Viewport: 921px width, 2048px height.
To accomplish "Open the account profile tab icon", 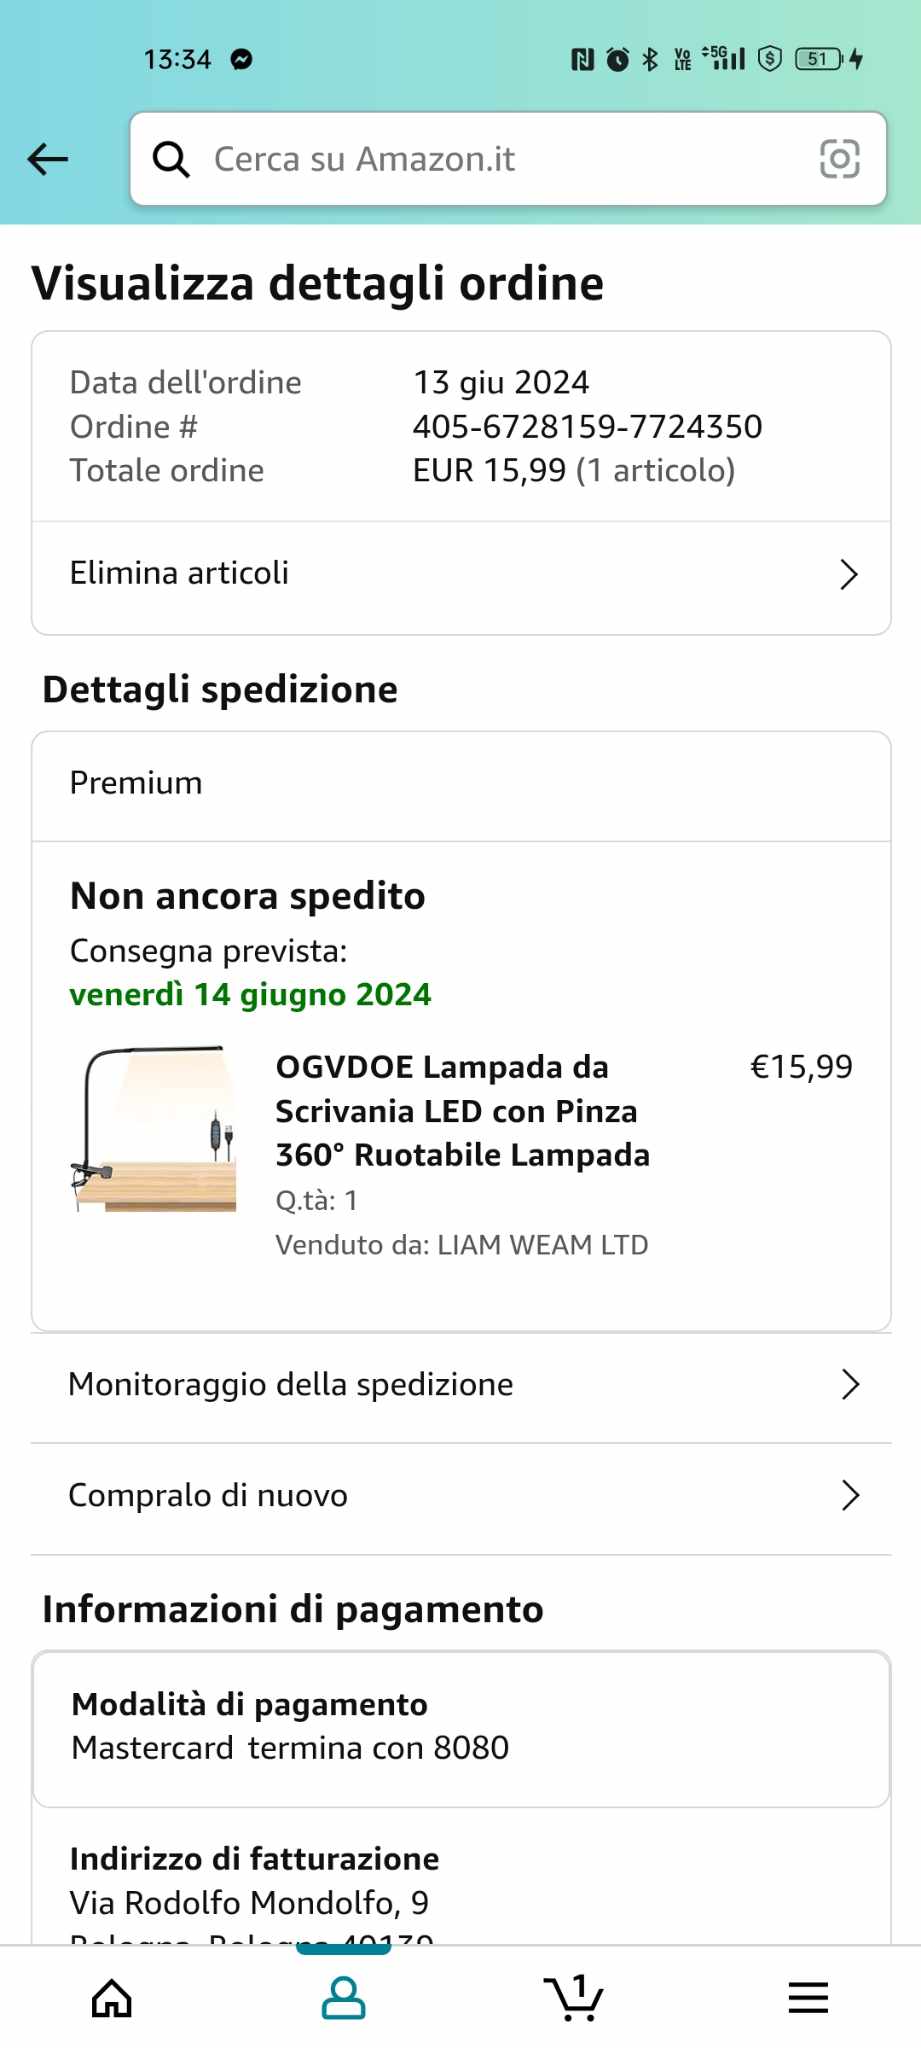I will (343, 1999).
